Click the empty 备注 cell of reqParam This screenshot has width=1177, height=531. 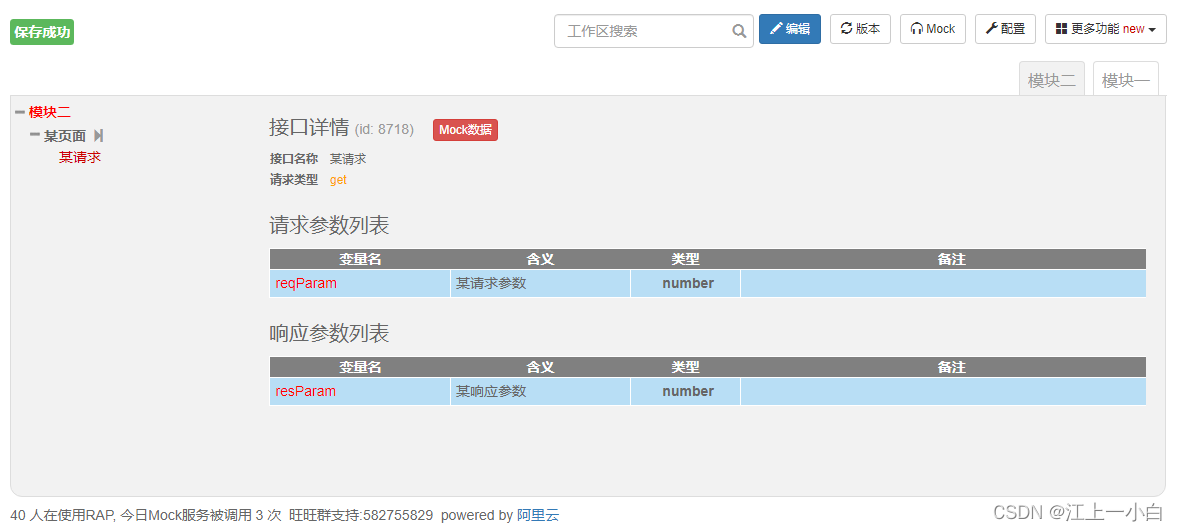(944, 284)
